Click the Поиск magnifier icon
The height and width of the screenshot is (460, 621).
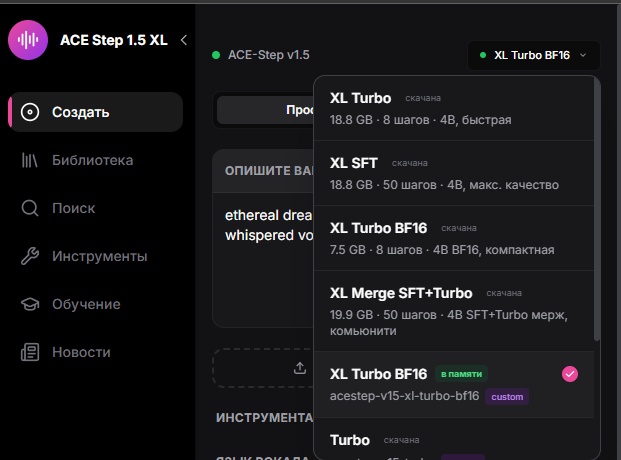pyautogui.click(x=30, y=208)
